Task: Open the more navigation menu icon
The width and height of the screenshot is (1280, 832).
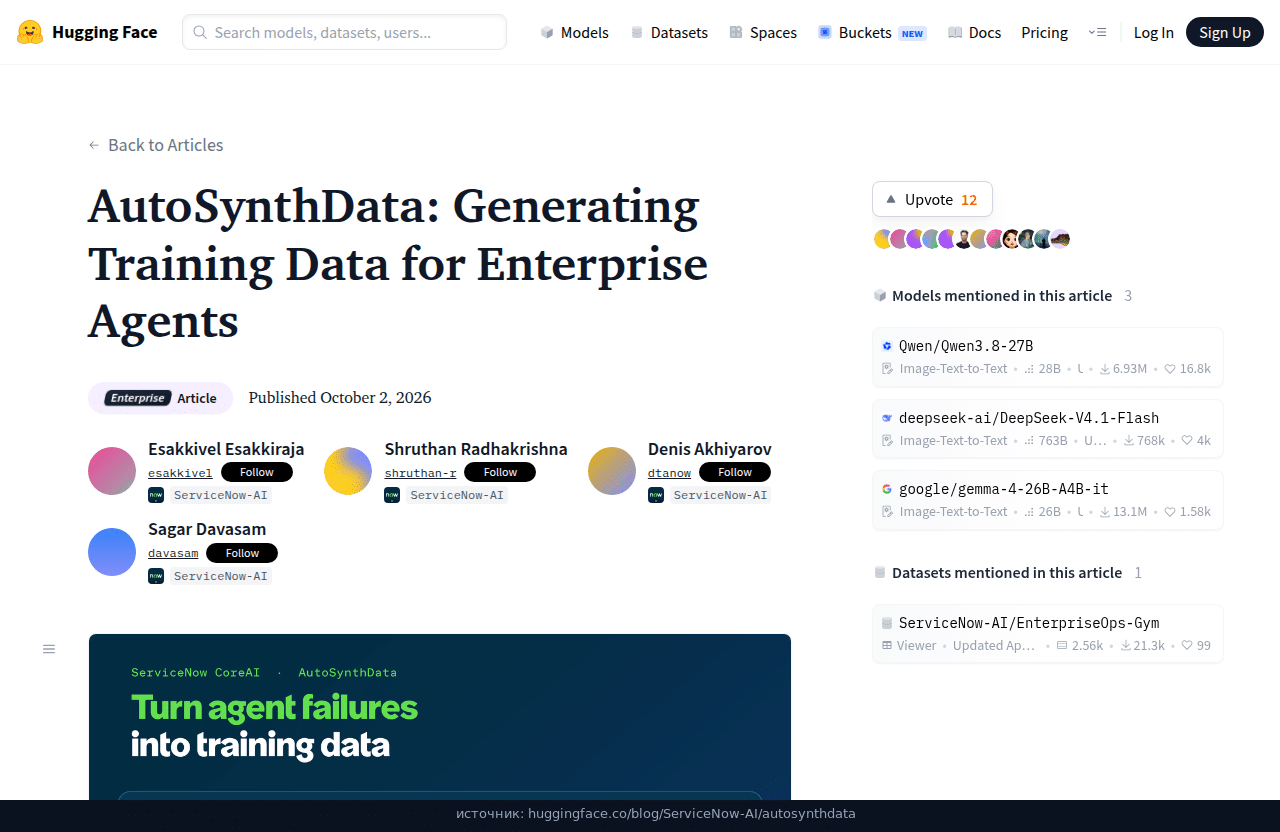Action: pos(1097,32)
